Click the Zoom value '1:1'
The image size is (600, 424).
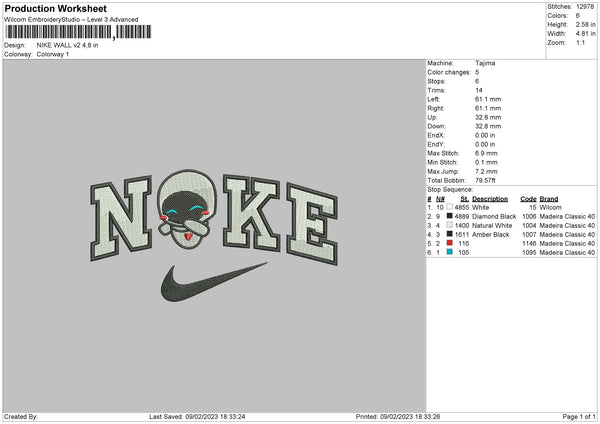(580, 42)
